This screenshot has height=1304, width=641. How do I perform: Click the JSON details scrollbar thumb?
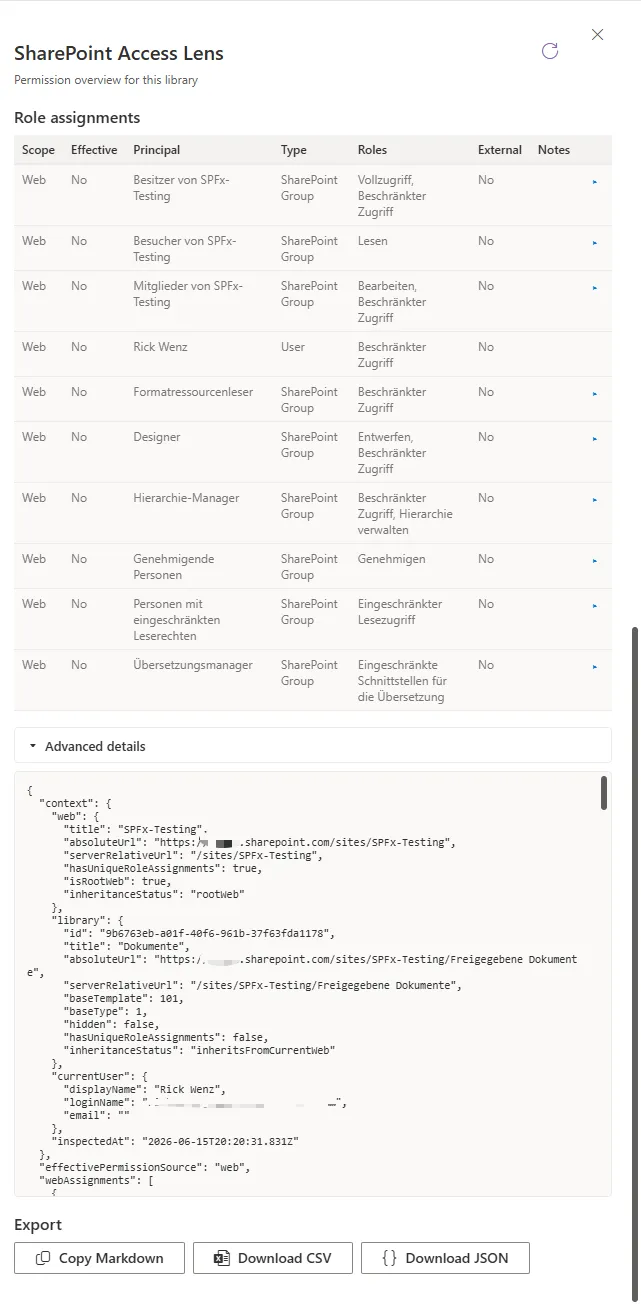pos(604,792)
